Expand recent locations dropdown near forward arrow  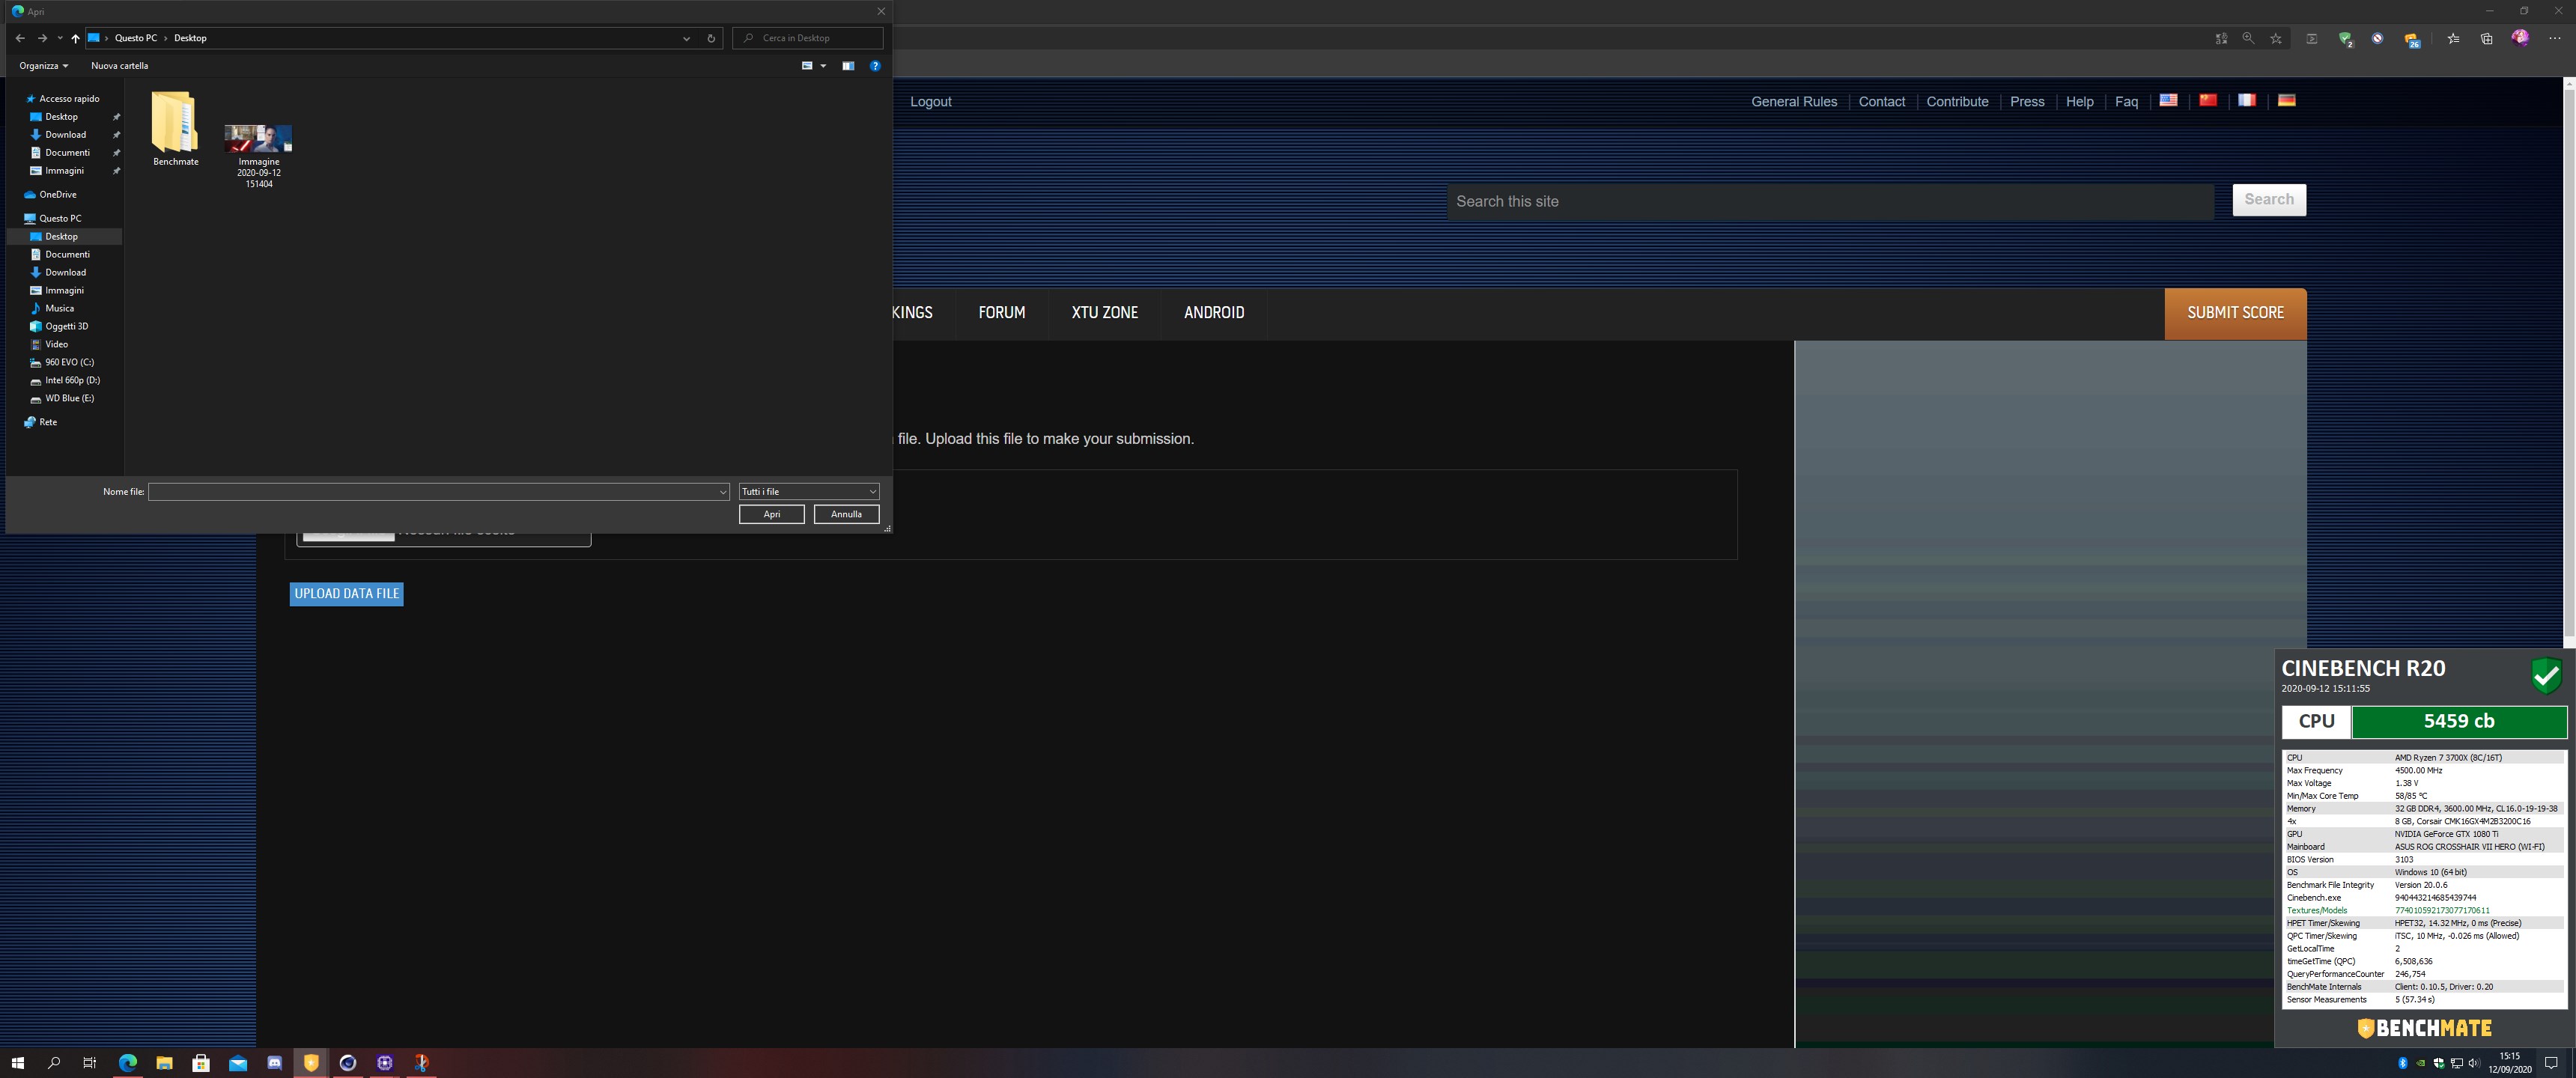[60, 38]
